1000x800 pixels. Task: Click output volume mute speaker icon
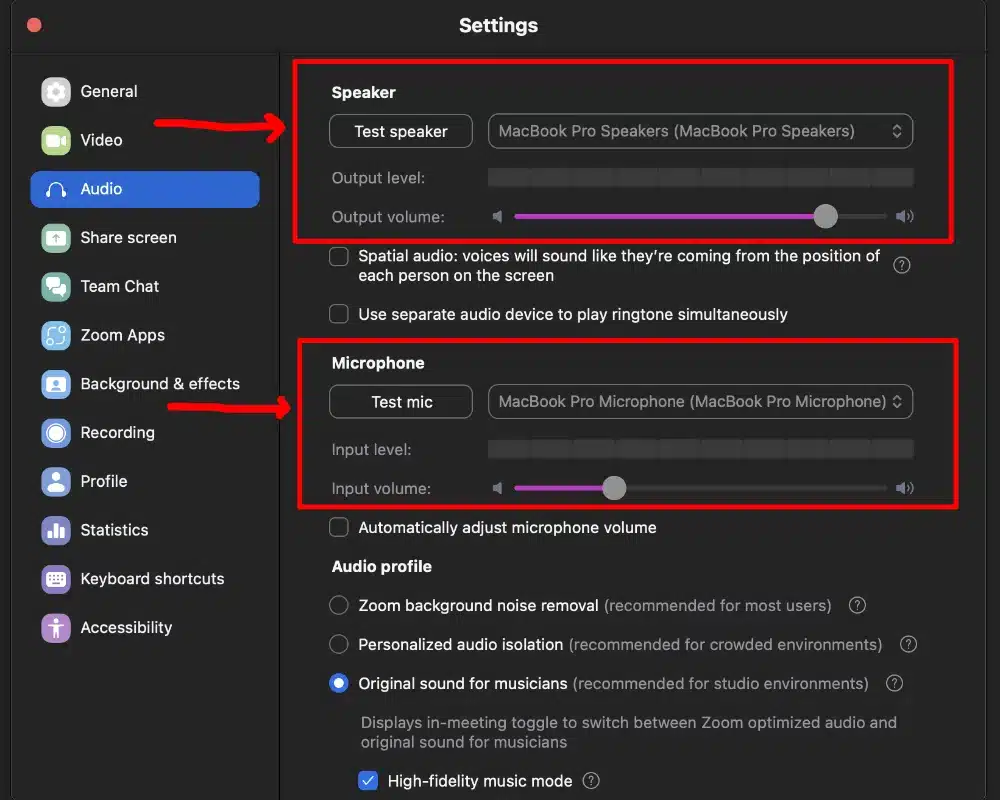coord(497,217)
